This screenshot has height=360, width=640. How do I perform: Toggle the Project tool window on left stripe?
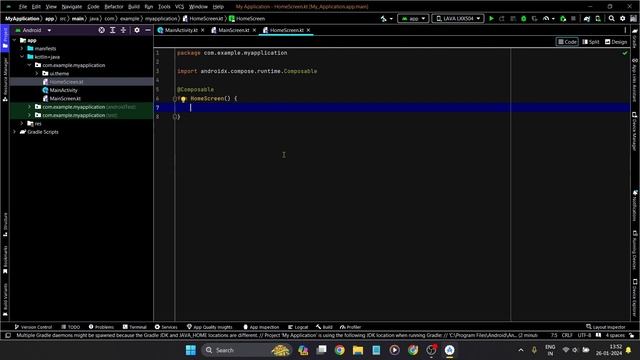(5, 39)
